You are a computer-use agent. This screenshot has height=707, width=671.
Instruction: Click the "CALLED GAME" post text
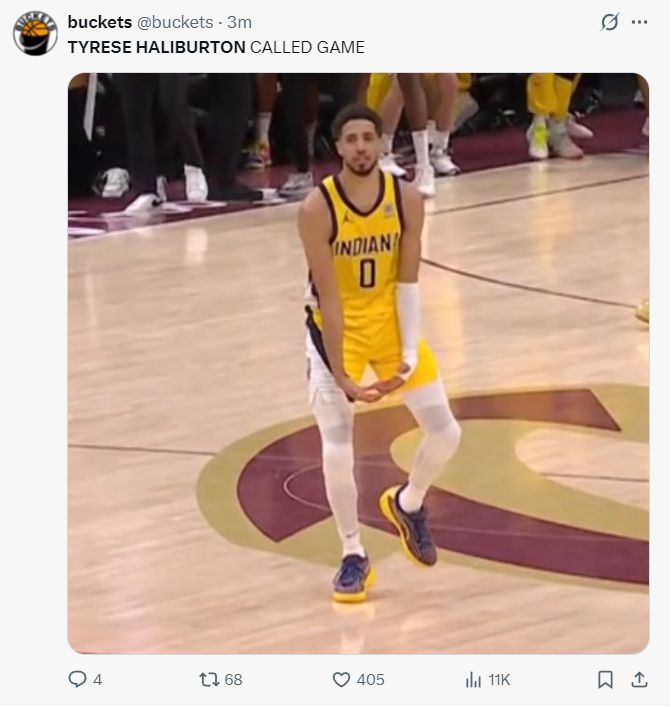point(307,47)
